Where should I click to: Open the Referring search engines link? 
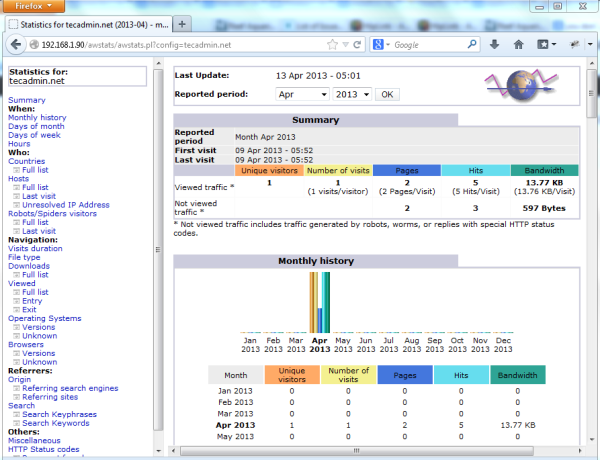(69, 388)
